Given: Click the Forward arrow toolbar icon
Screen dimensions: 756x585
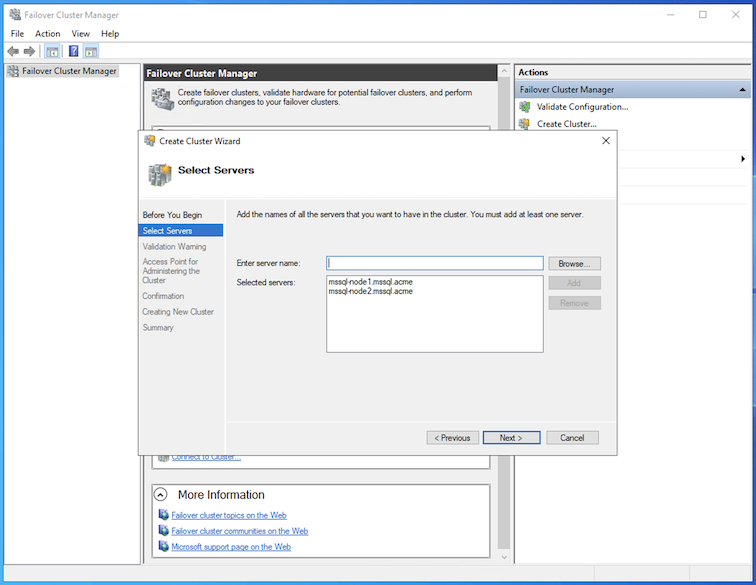Looking at the screenshot, I should point(29,51).
